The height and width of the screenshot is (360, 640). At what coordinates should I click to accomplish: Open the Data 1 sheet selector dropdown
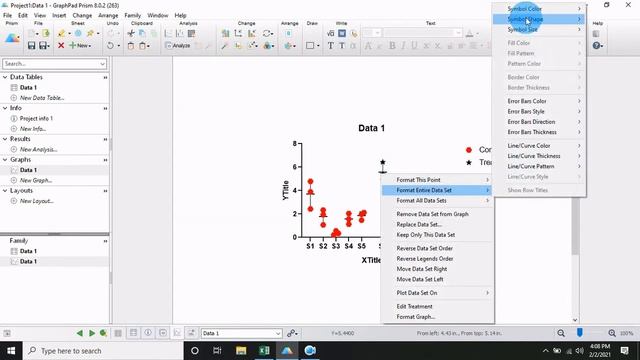[x=278, y=333]
